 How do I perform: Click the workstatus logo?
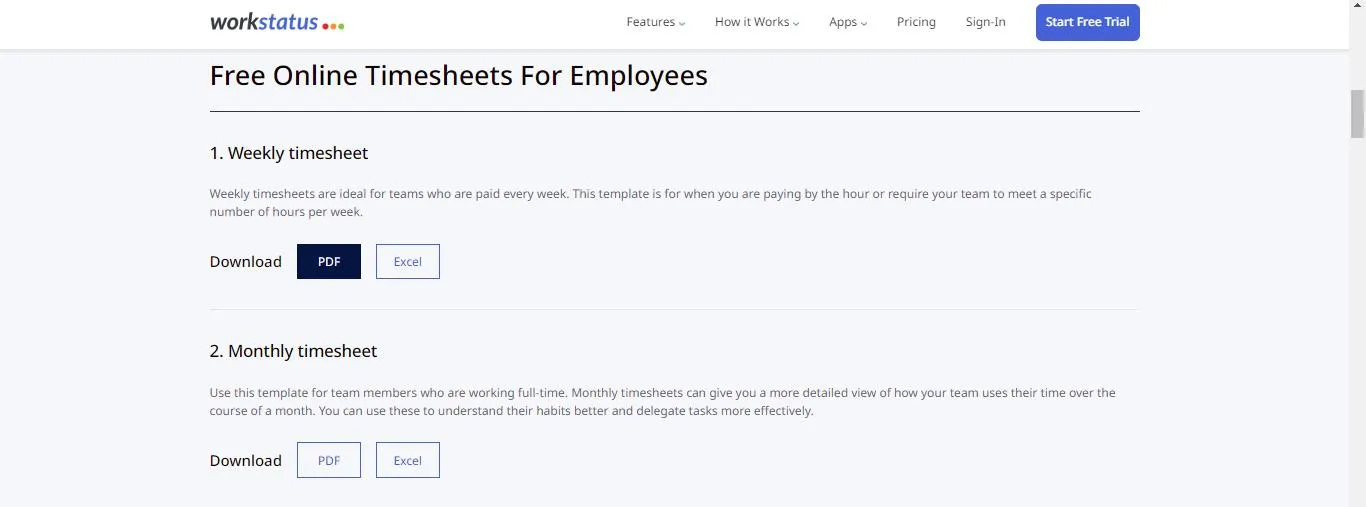[277, 22]
